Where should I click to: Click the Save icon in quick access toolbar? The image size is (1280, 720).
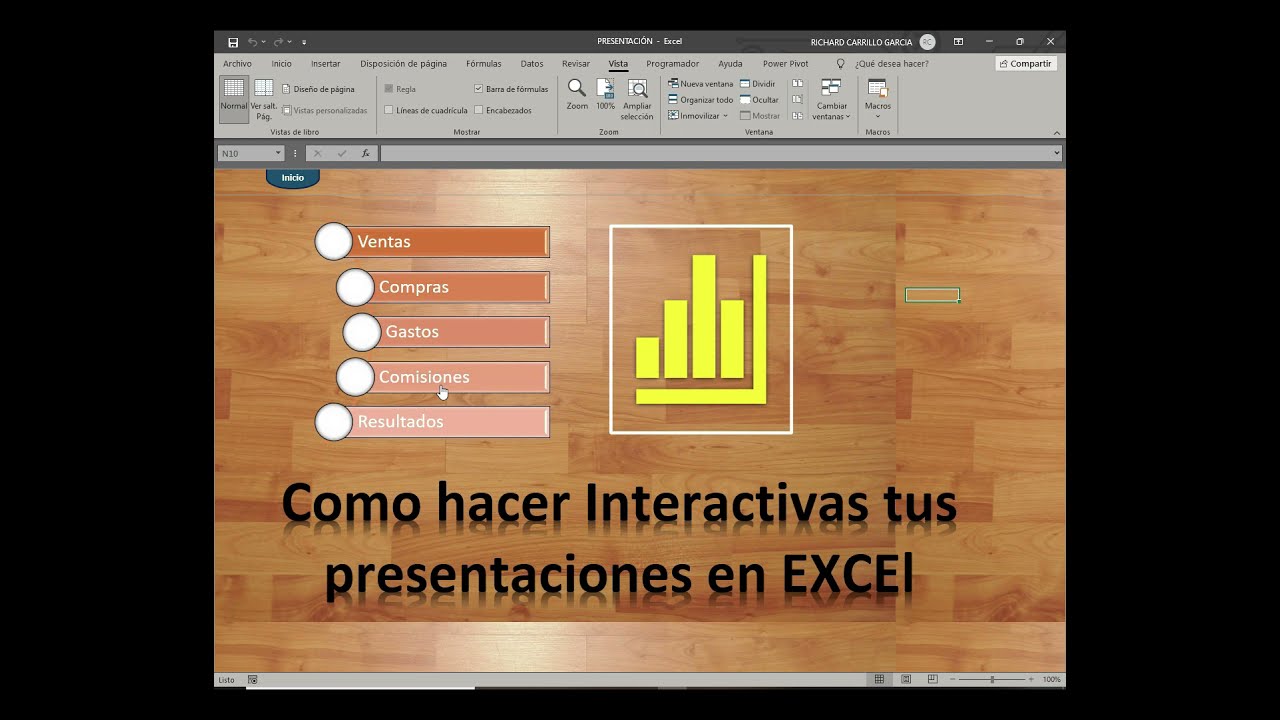coord(233,42)
